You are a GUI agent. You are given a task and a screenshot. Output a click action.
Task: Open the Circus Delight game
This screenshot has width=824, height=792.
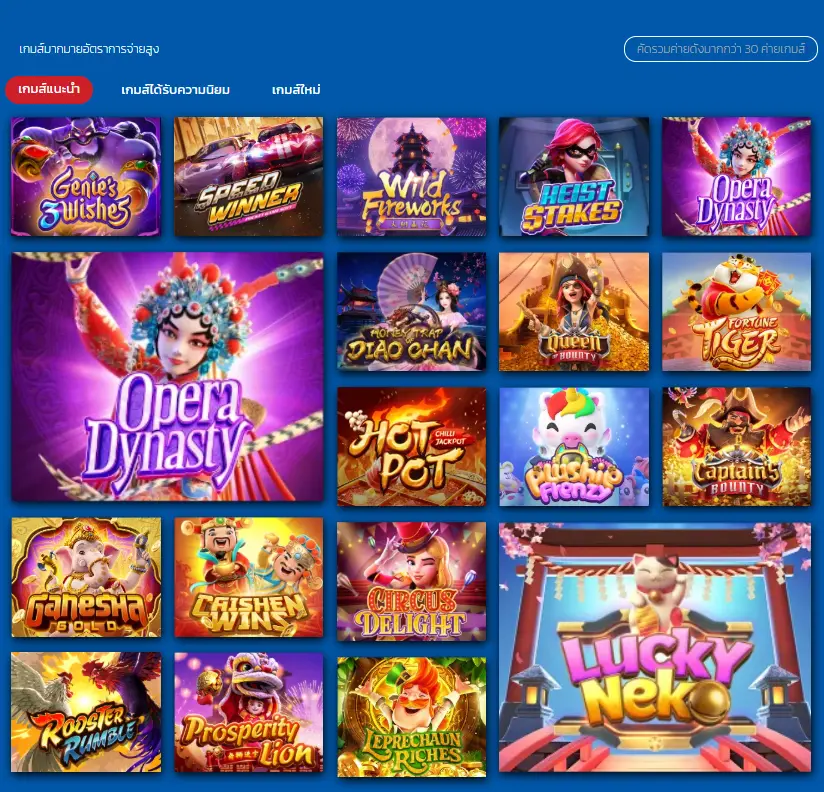tap(411, 582)
